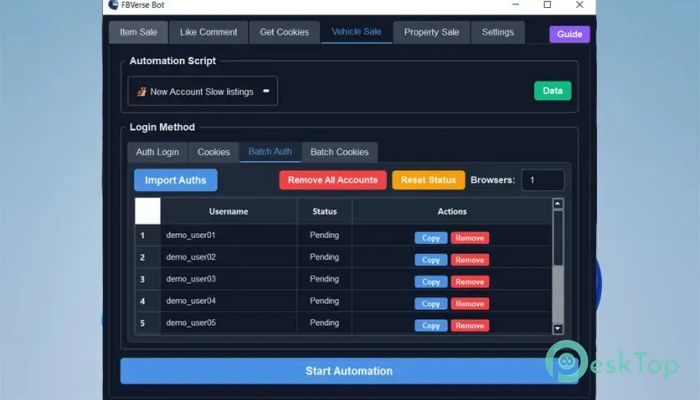Select the demo_user04 username cell

(229, 301)
